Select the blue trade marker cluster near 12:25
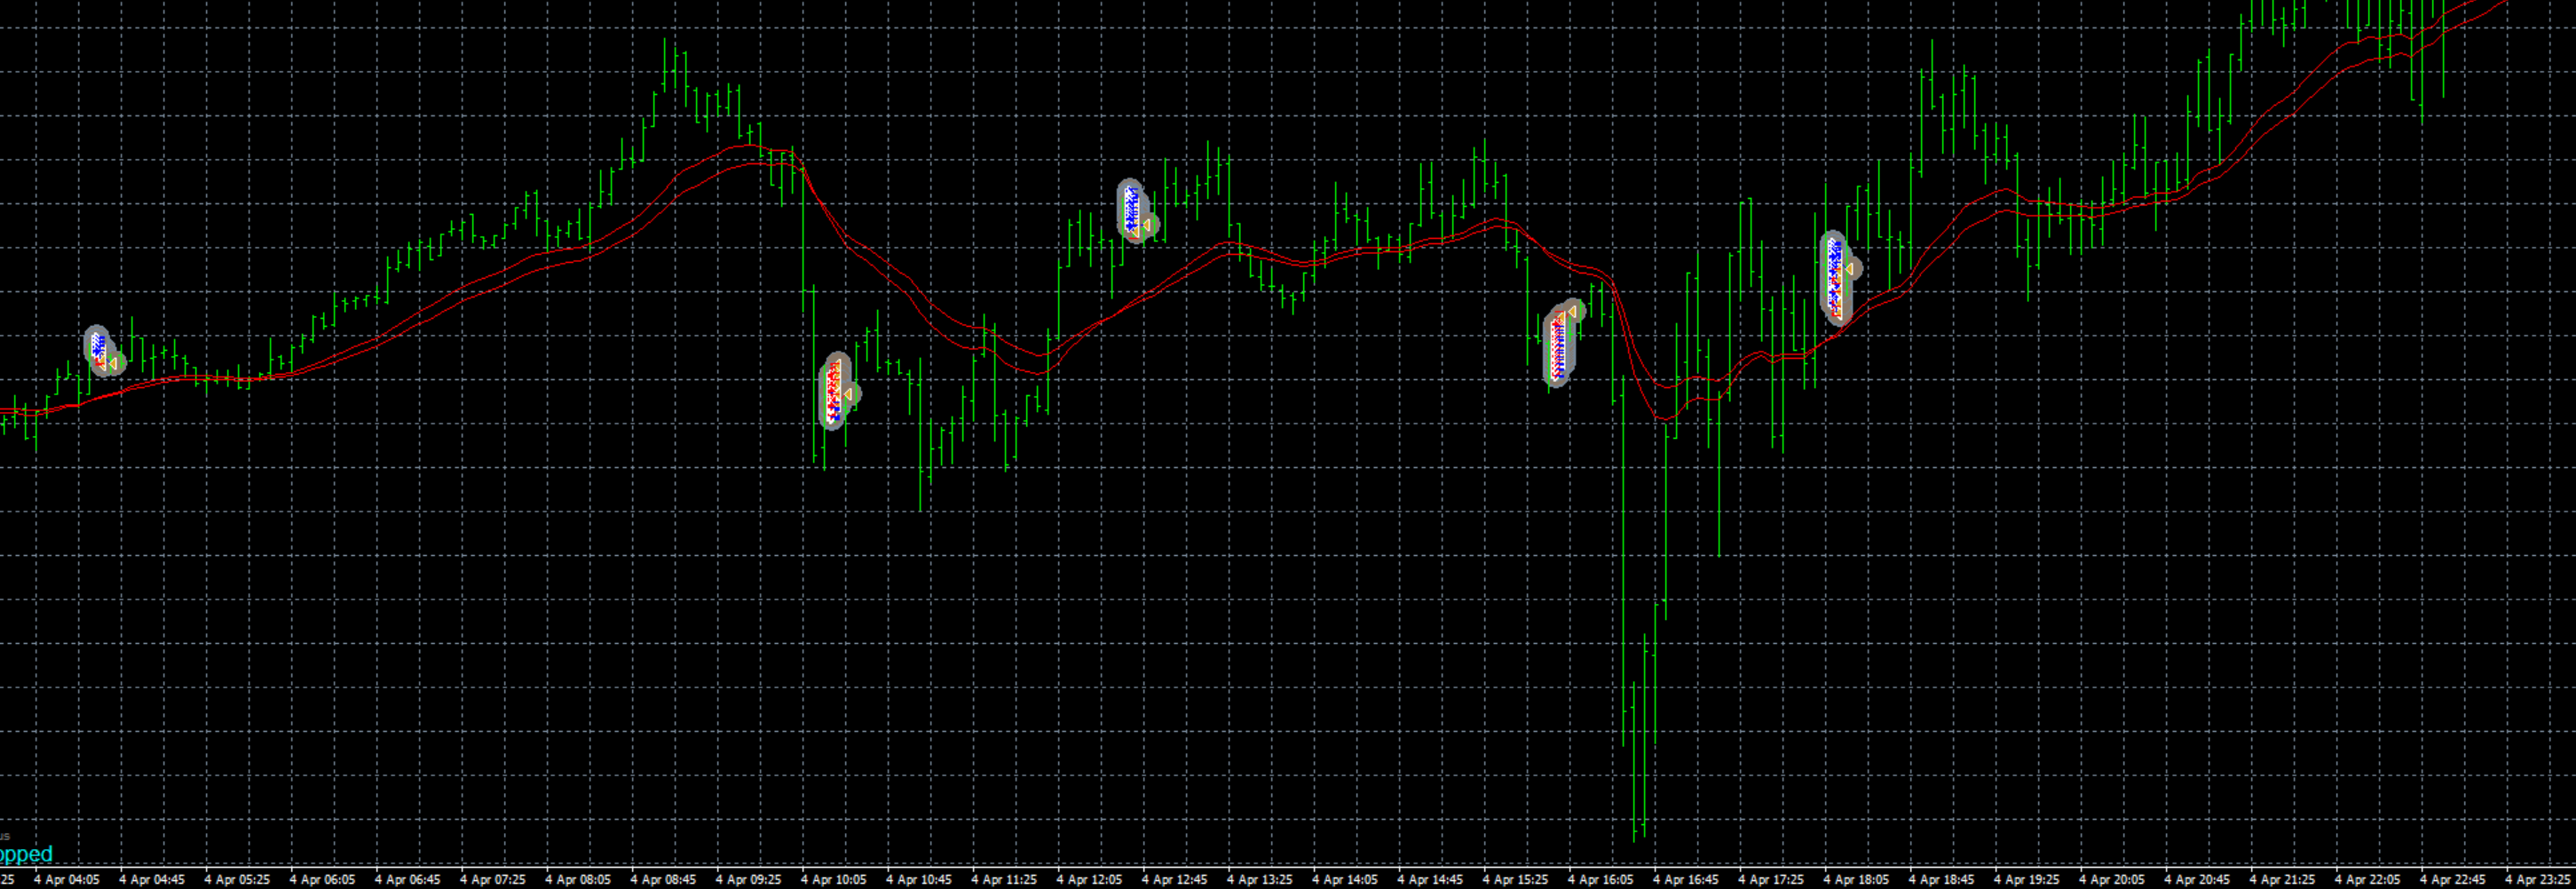Screen dimensions: 2576x889 coord(1137,212)
